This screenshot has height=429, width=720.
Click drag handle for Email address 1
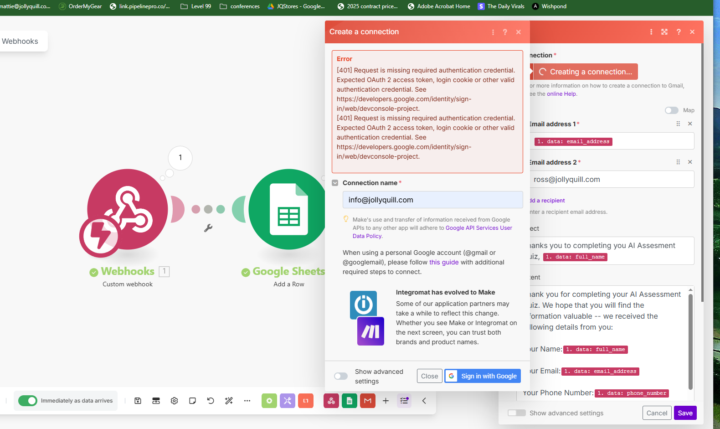[678, 124]
